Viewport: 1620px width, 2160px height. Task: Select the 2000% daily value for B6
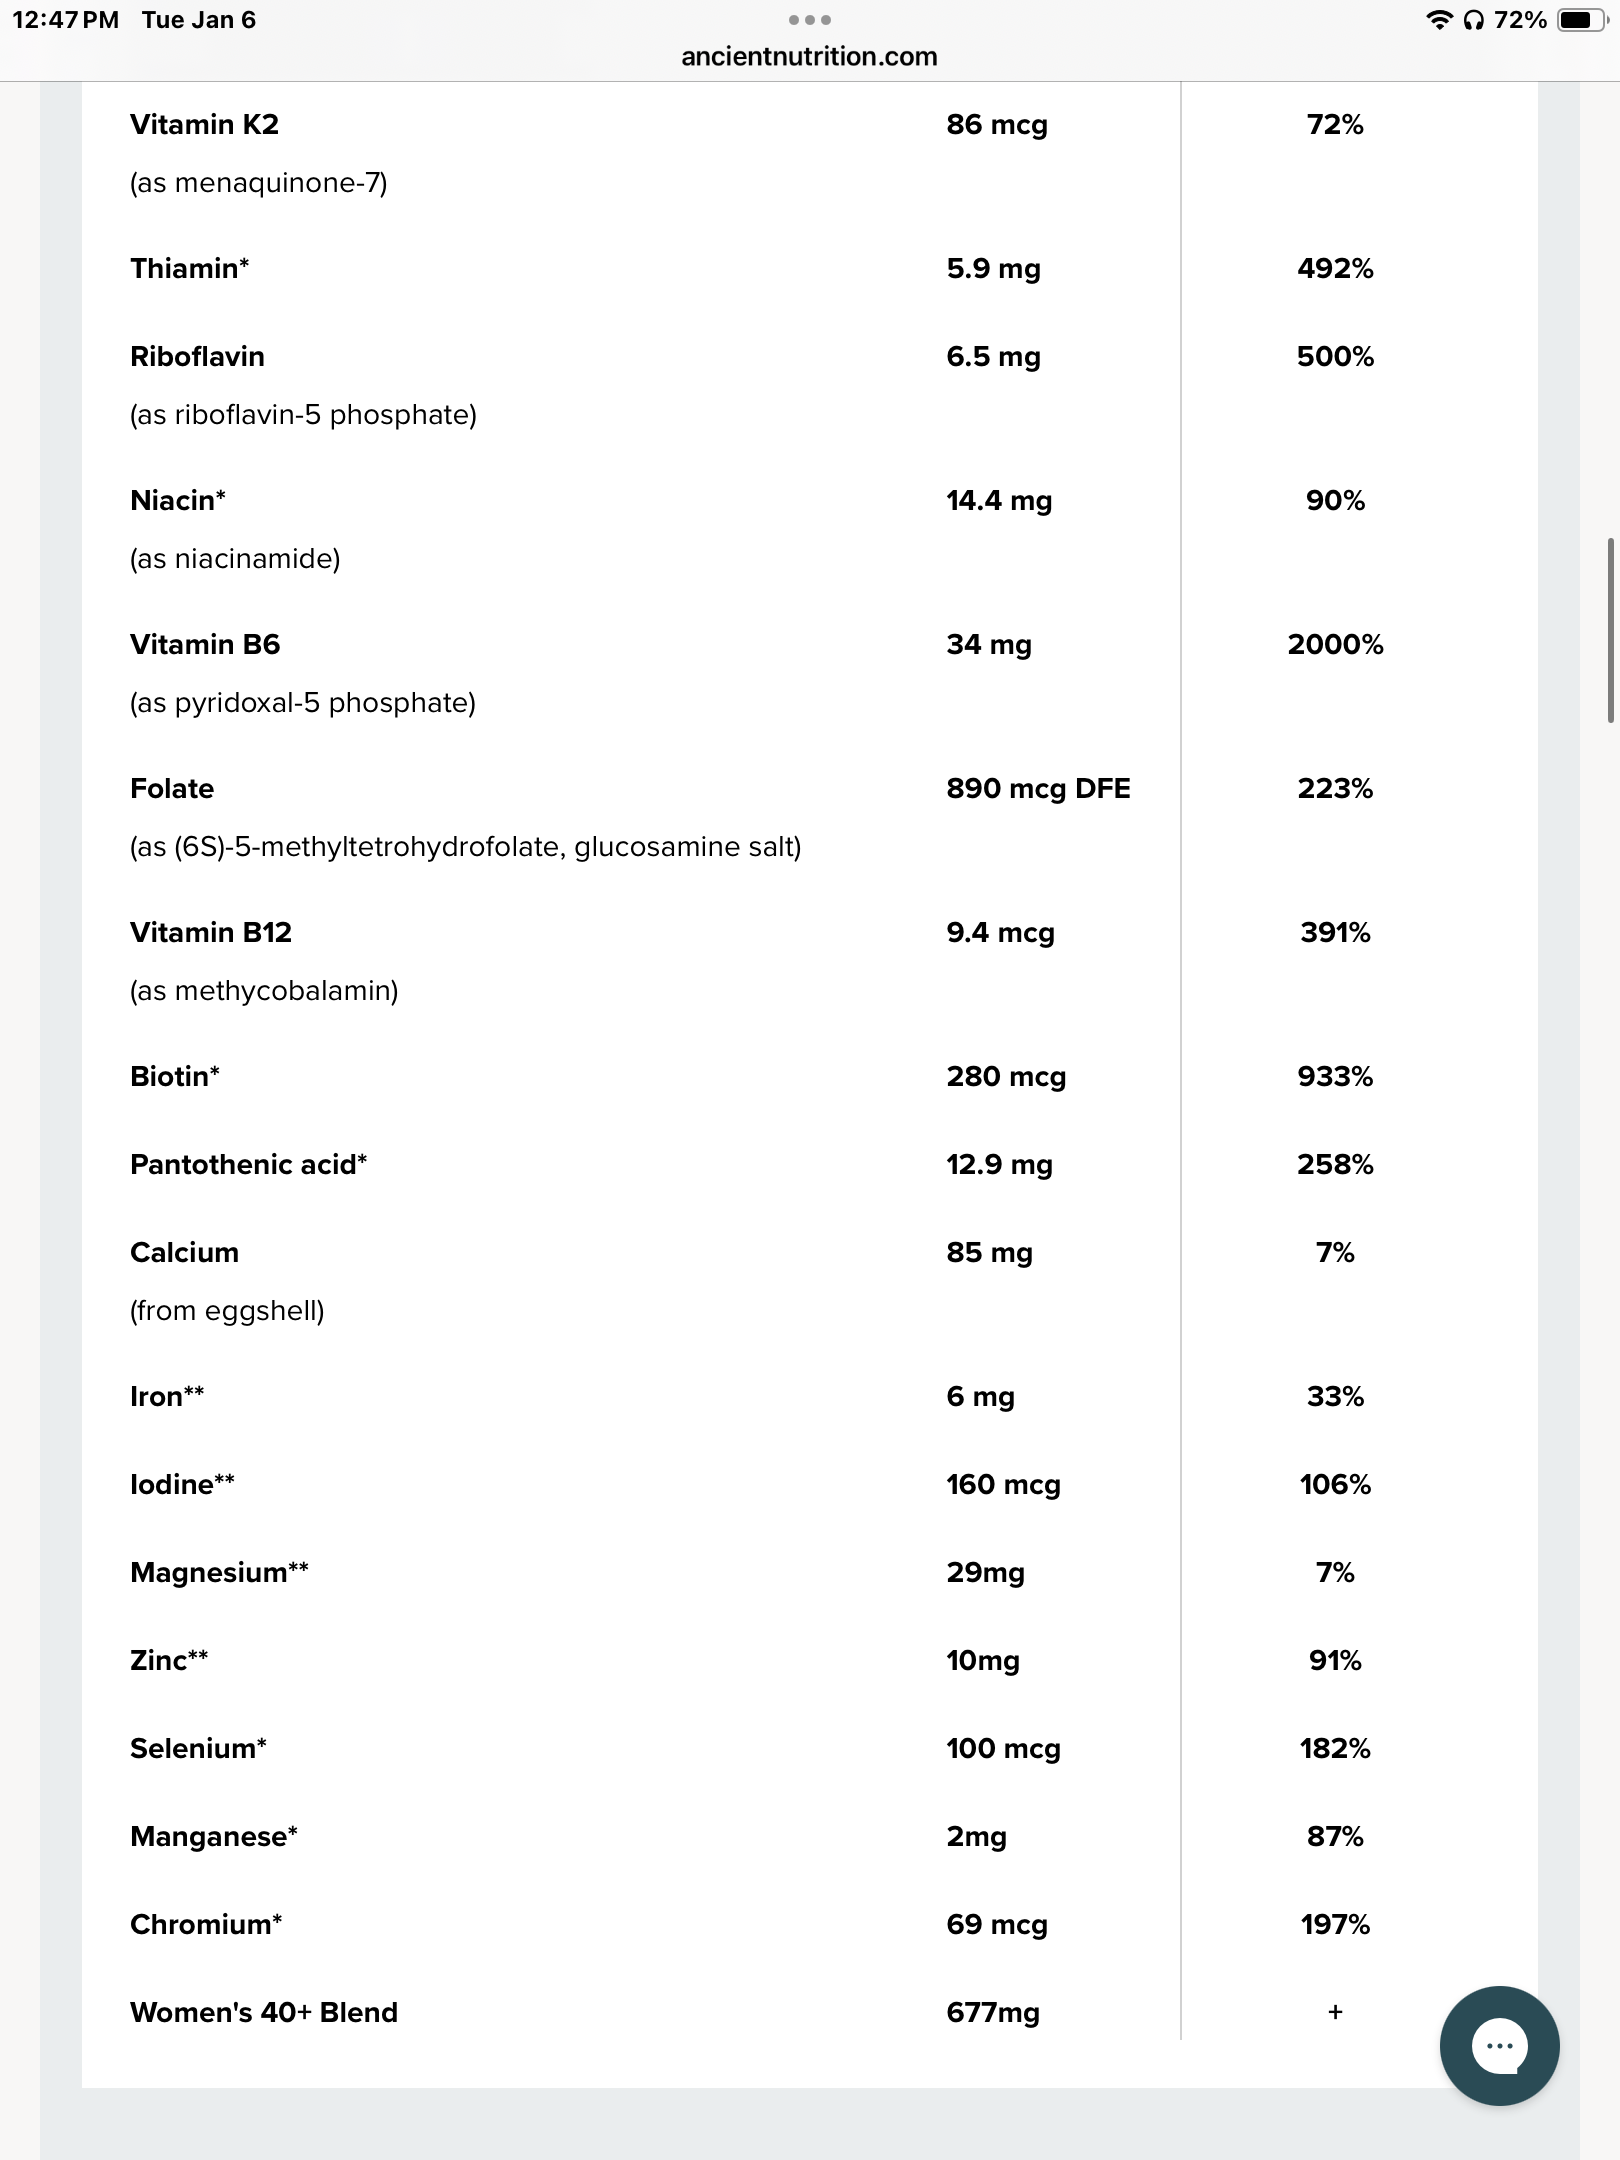pos(1335,645)
